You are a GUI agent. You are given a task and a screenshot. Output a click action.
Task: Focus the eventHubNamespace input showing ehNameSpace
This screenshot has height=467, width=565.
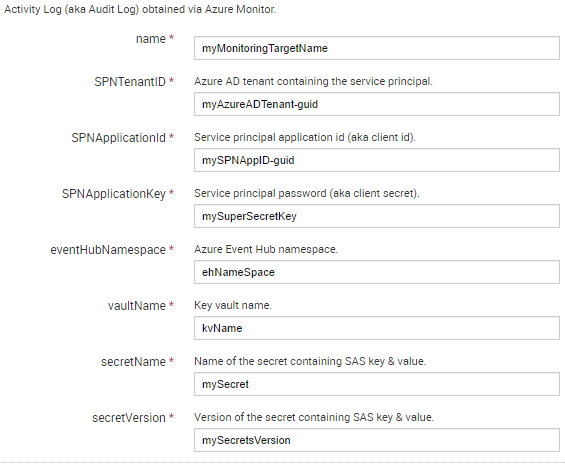pos(377,272)
